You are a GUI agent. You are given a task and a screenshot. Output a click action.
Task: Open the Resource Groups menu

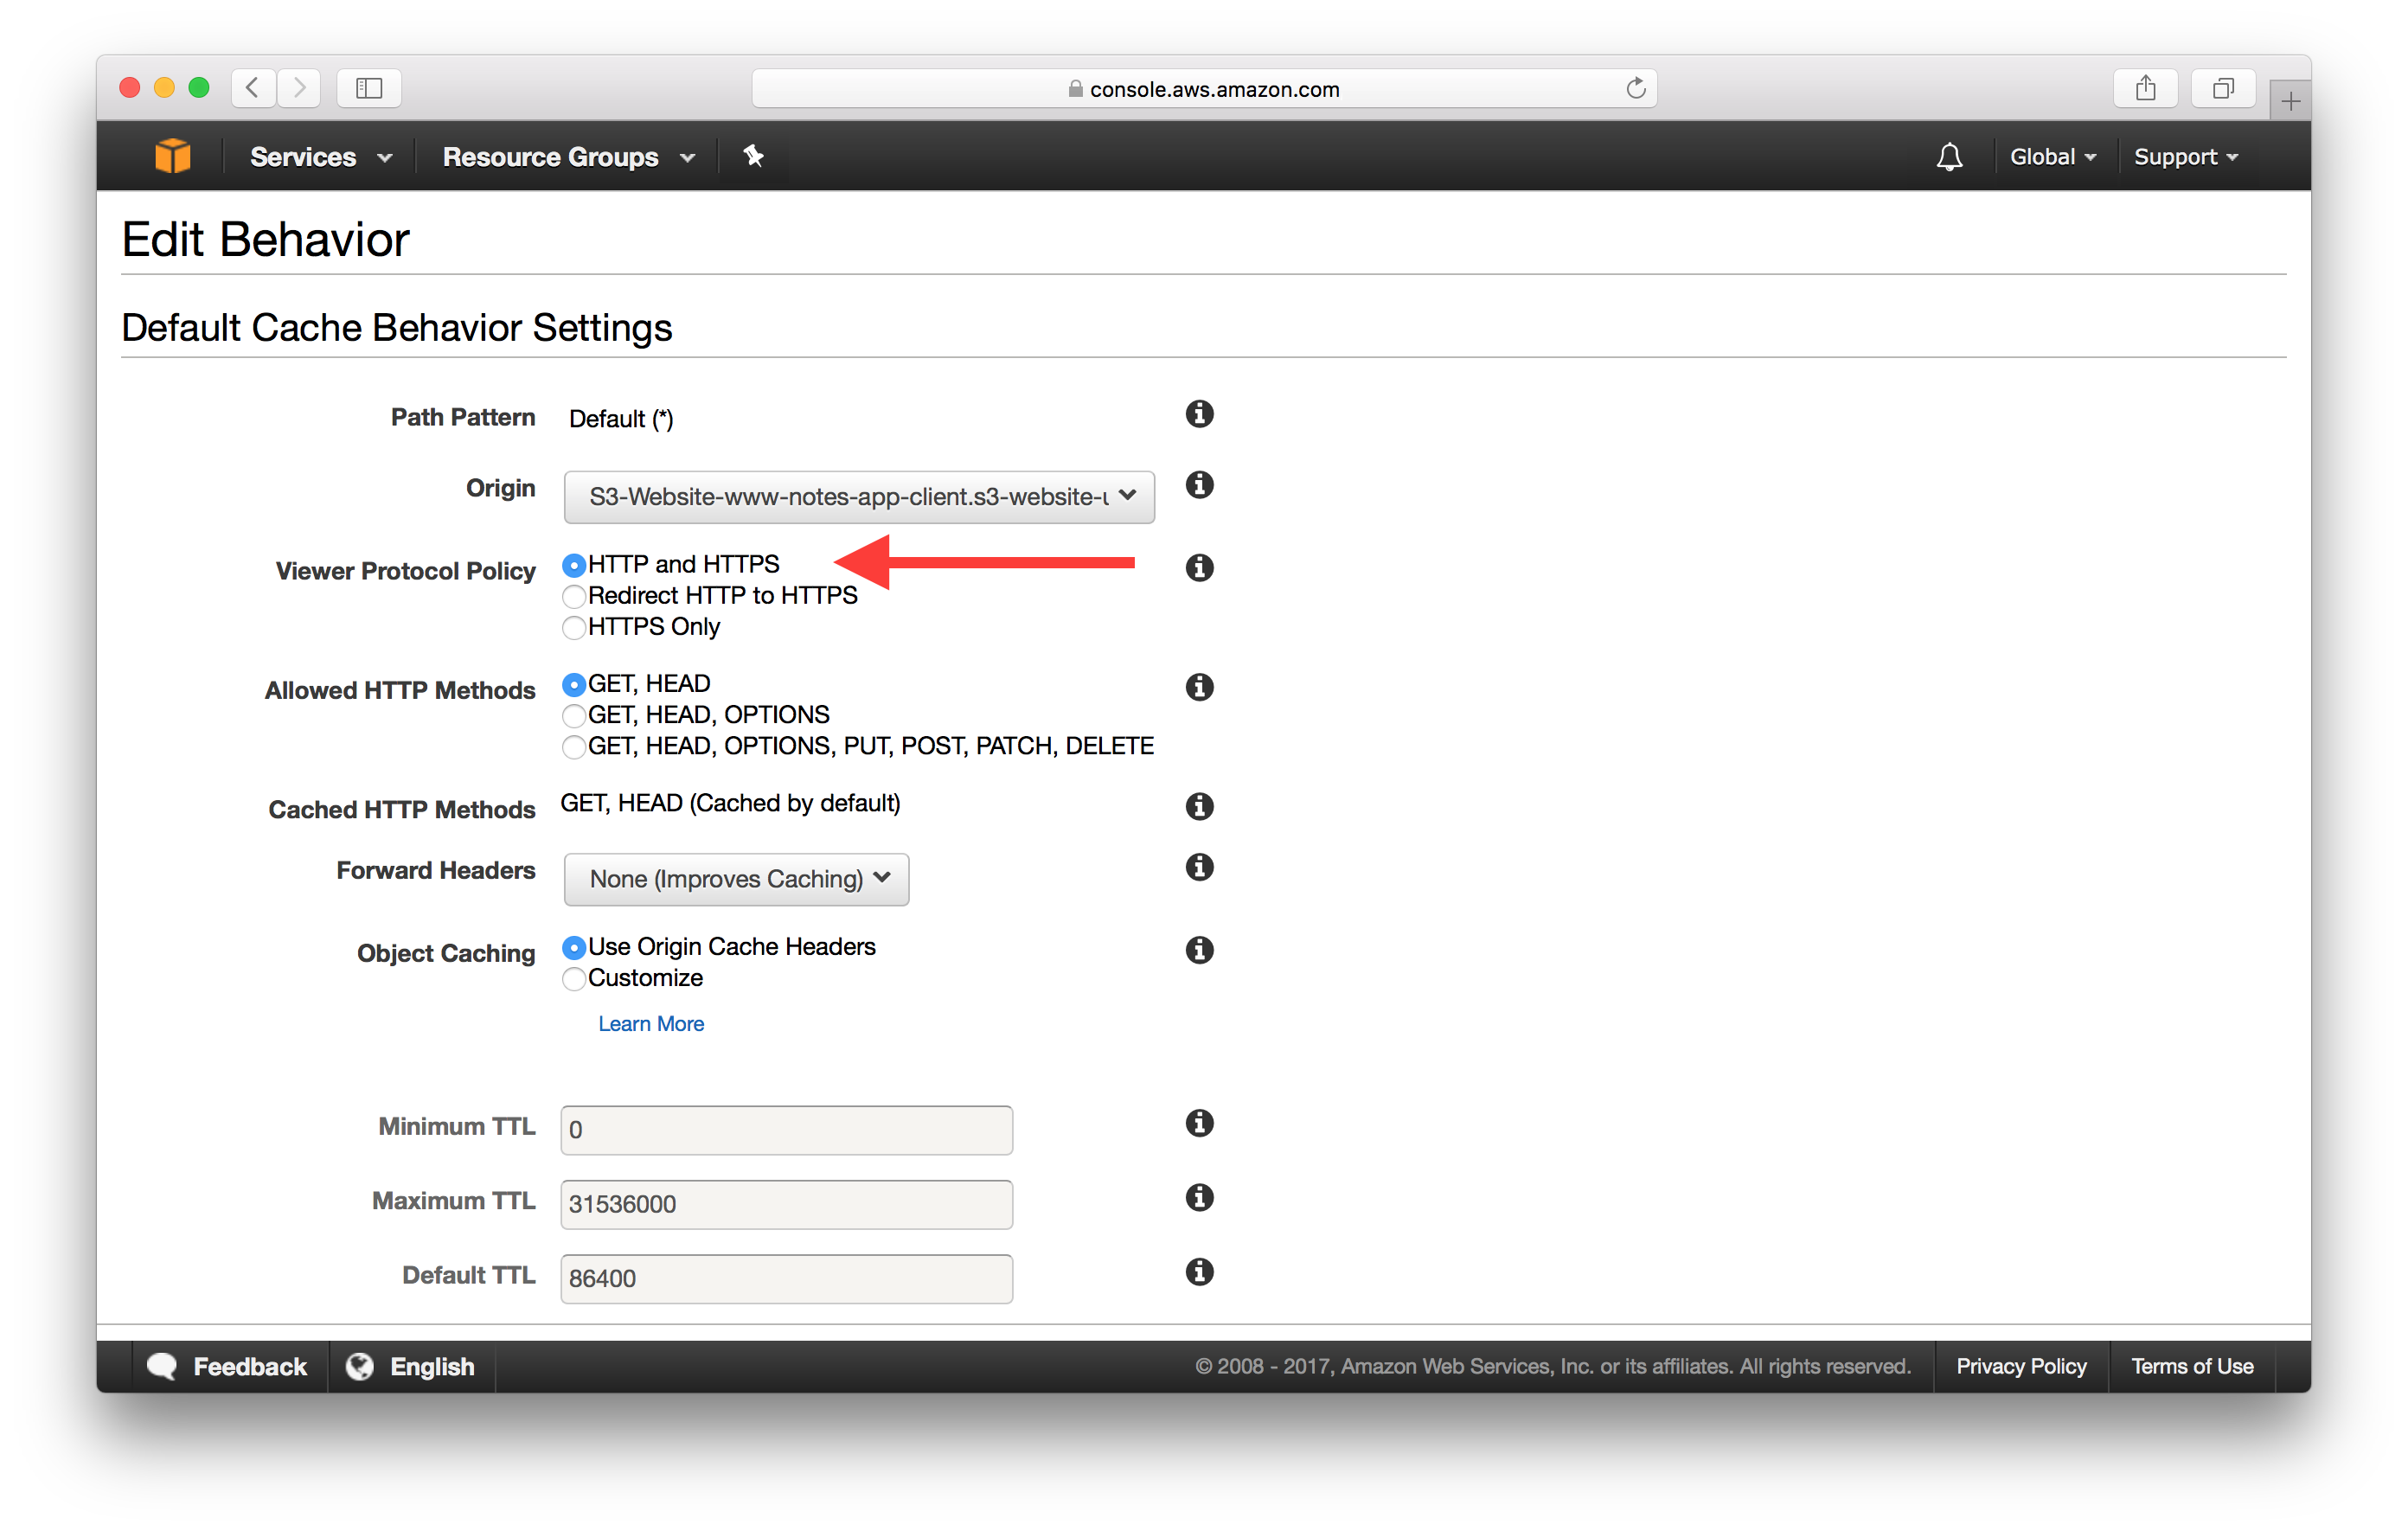(x=516, y=157)
